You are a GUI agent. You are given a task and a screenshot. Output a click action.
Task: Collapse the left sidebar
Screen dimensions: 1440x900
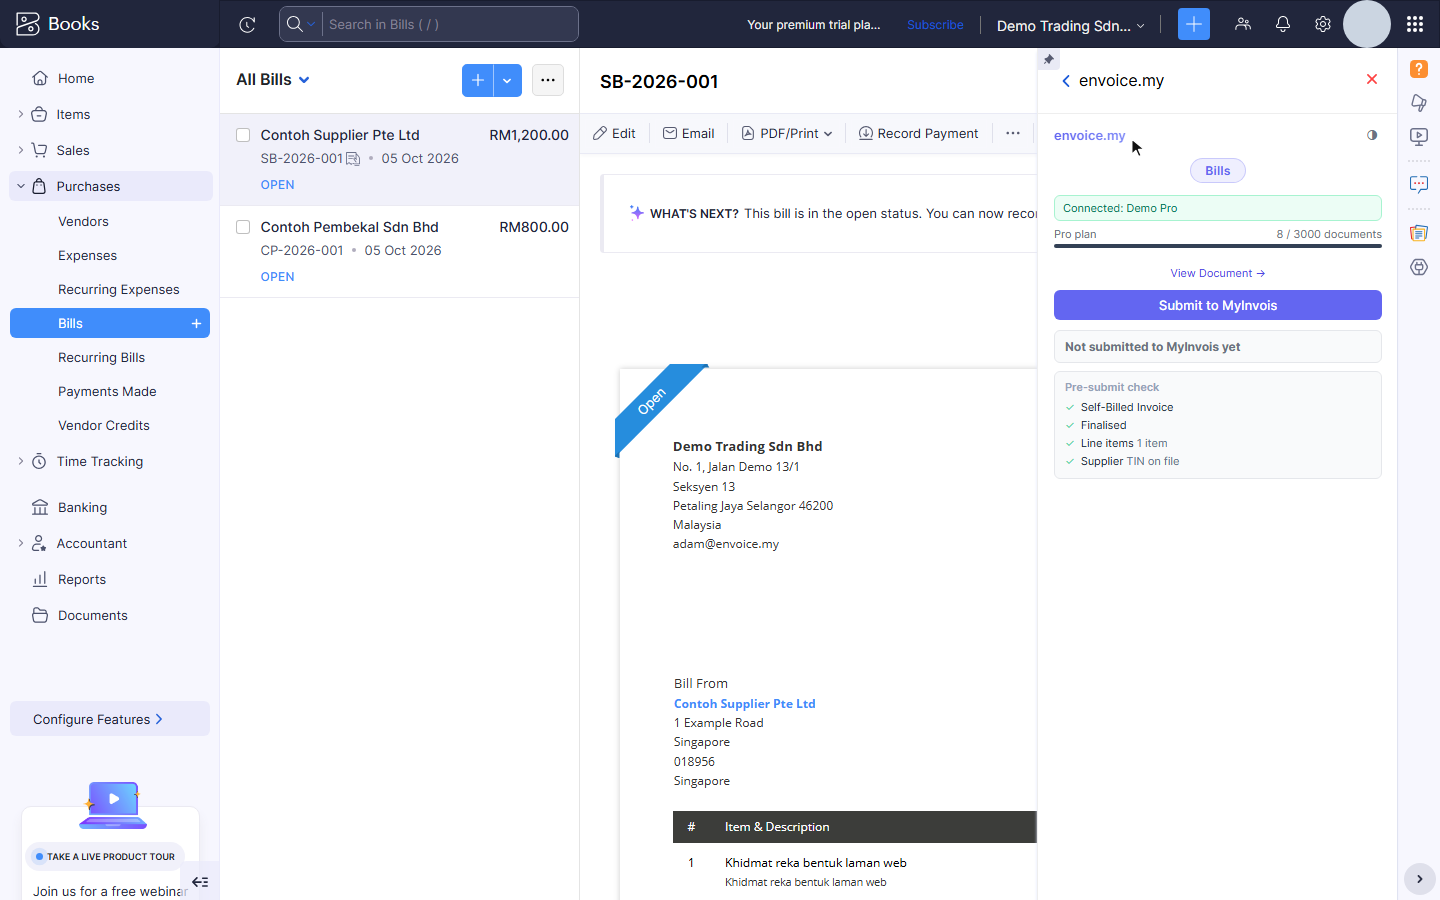pos(200,882)
